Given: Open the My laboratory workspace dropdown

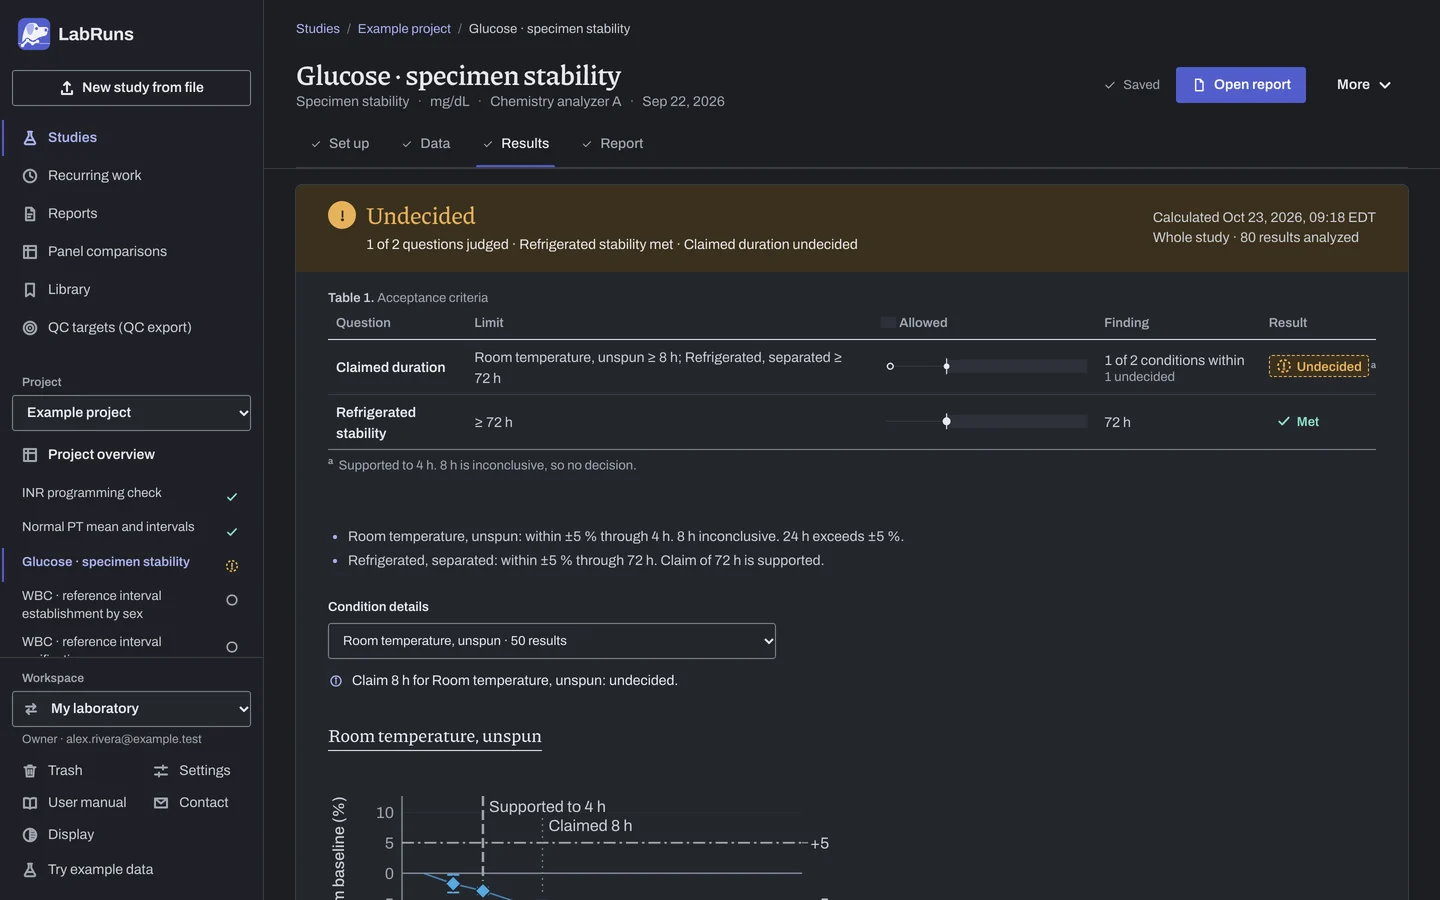Looking at the screenshot, I should (131, 709).
